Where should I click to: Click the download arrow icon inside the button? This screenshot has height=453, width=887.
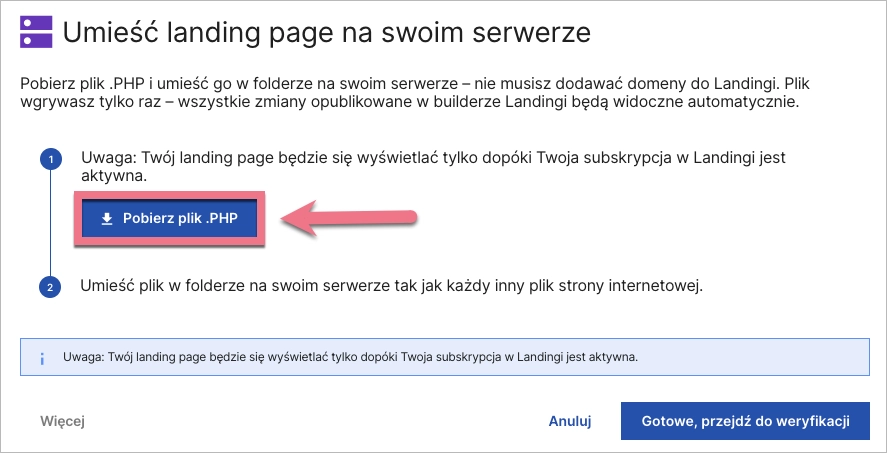click(107, 219)
